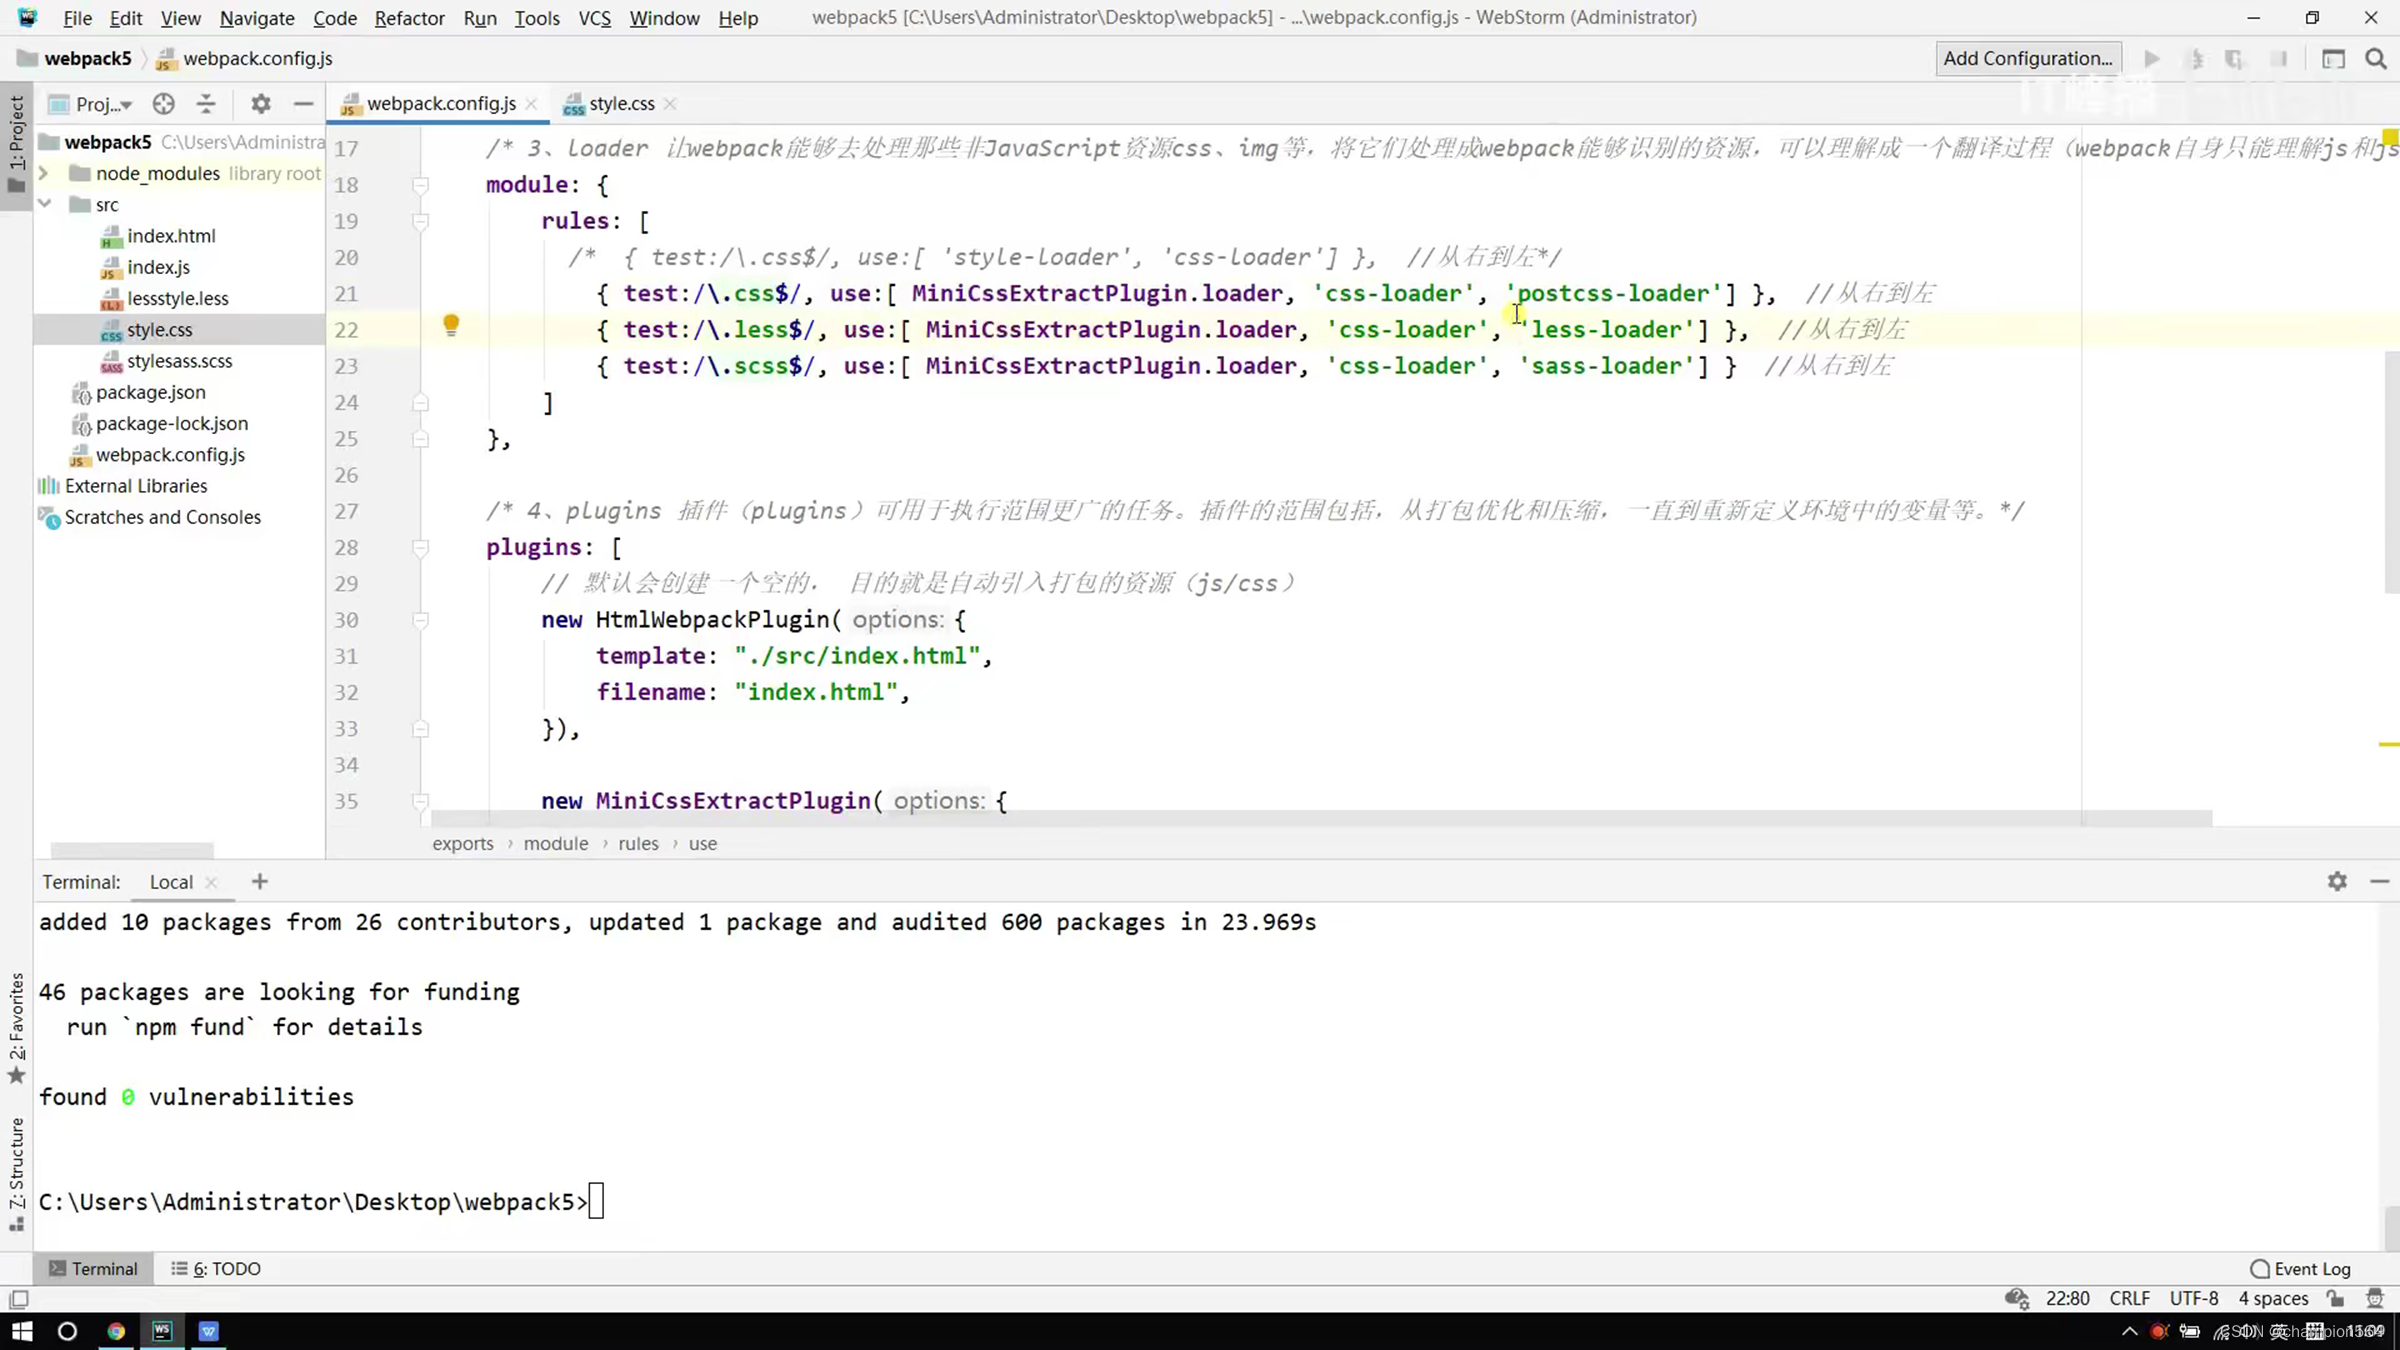Close the style.css editor tab

670,104
